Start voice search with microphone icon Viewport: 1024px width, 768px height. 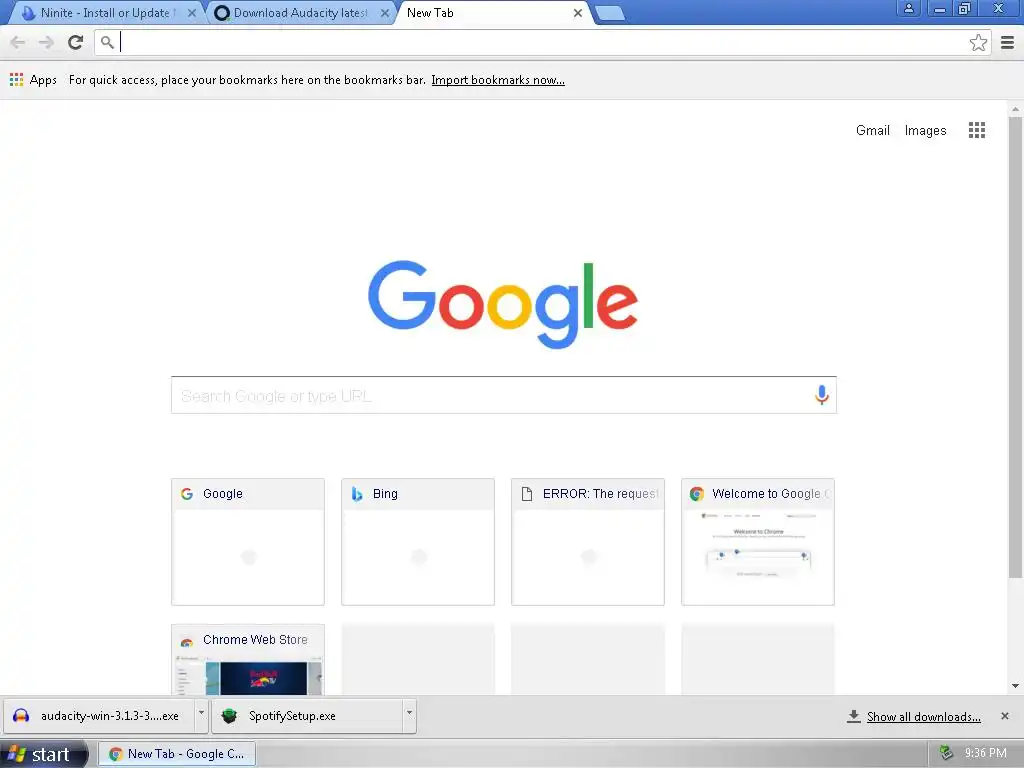[x=822, y=394]
